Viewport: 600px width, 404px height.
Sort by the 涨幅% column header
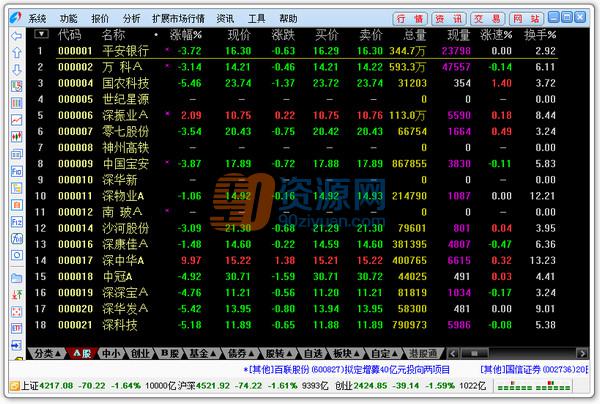[x=186, y=35]
